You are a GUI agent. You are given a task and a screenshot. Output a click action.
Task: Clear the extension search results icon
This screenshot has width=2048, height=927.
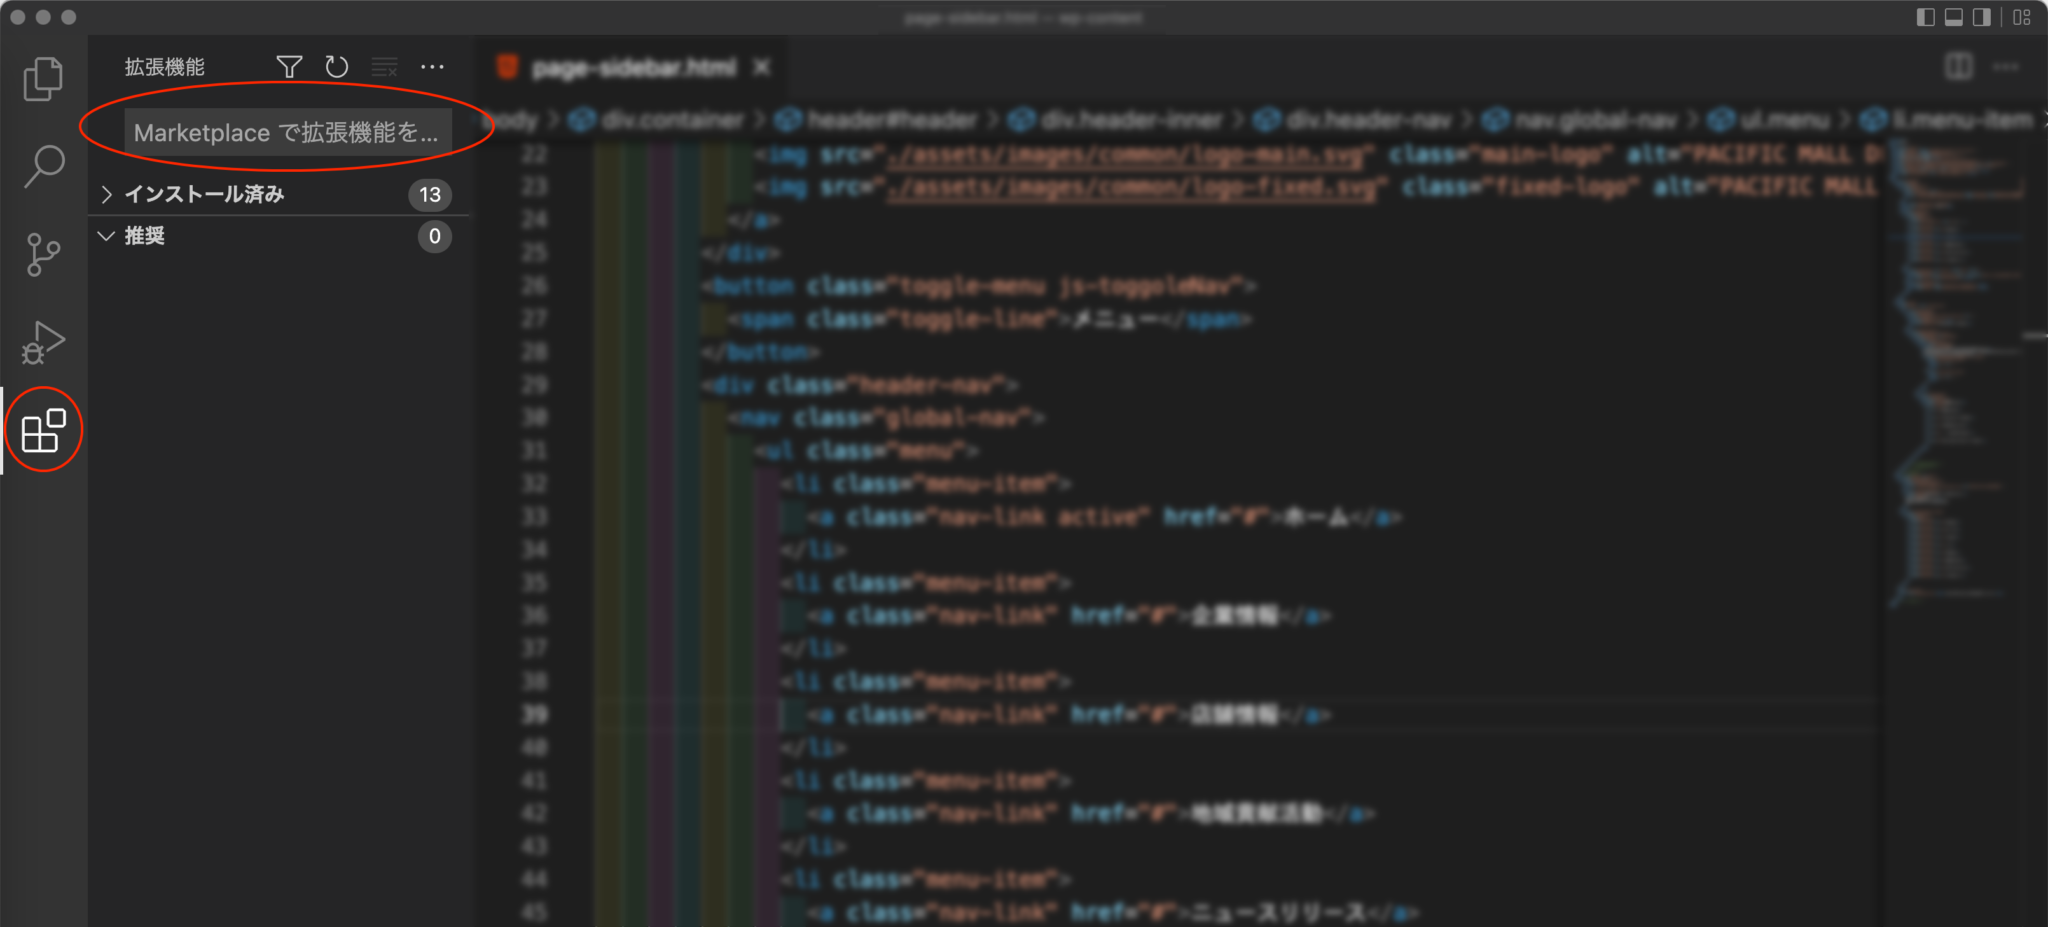[385, 66]
